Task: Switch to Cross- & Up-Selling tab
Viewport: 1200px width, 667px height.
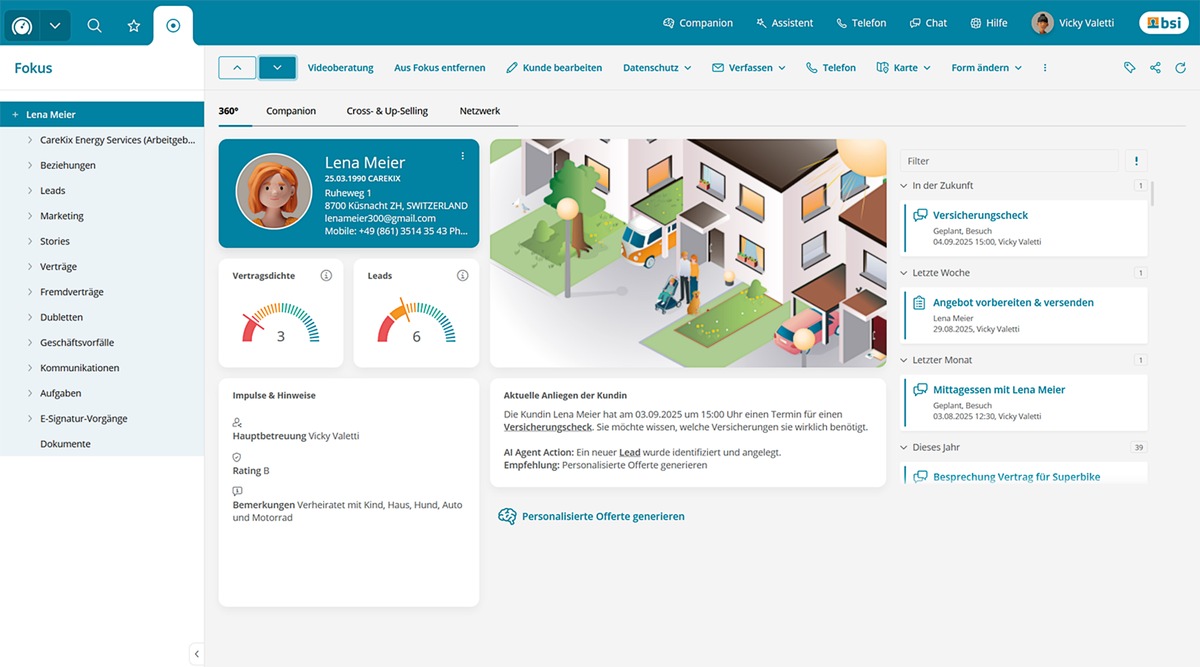Action: click(x=387, y=111)
